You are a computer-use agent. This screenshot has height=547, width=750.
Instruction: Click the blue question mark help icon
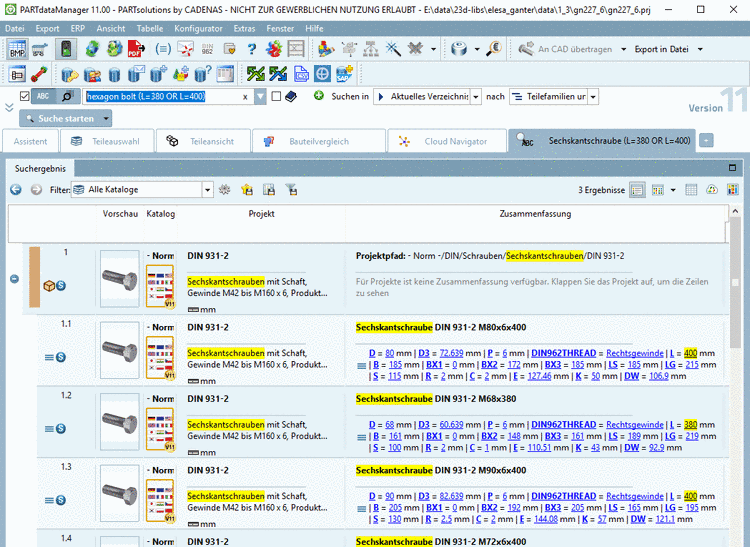click(252, 49)
